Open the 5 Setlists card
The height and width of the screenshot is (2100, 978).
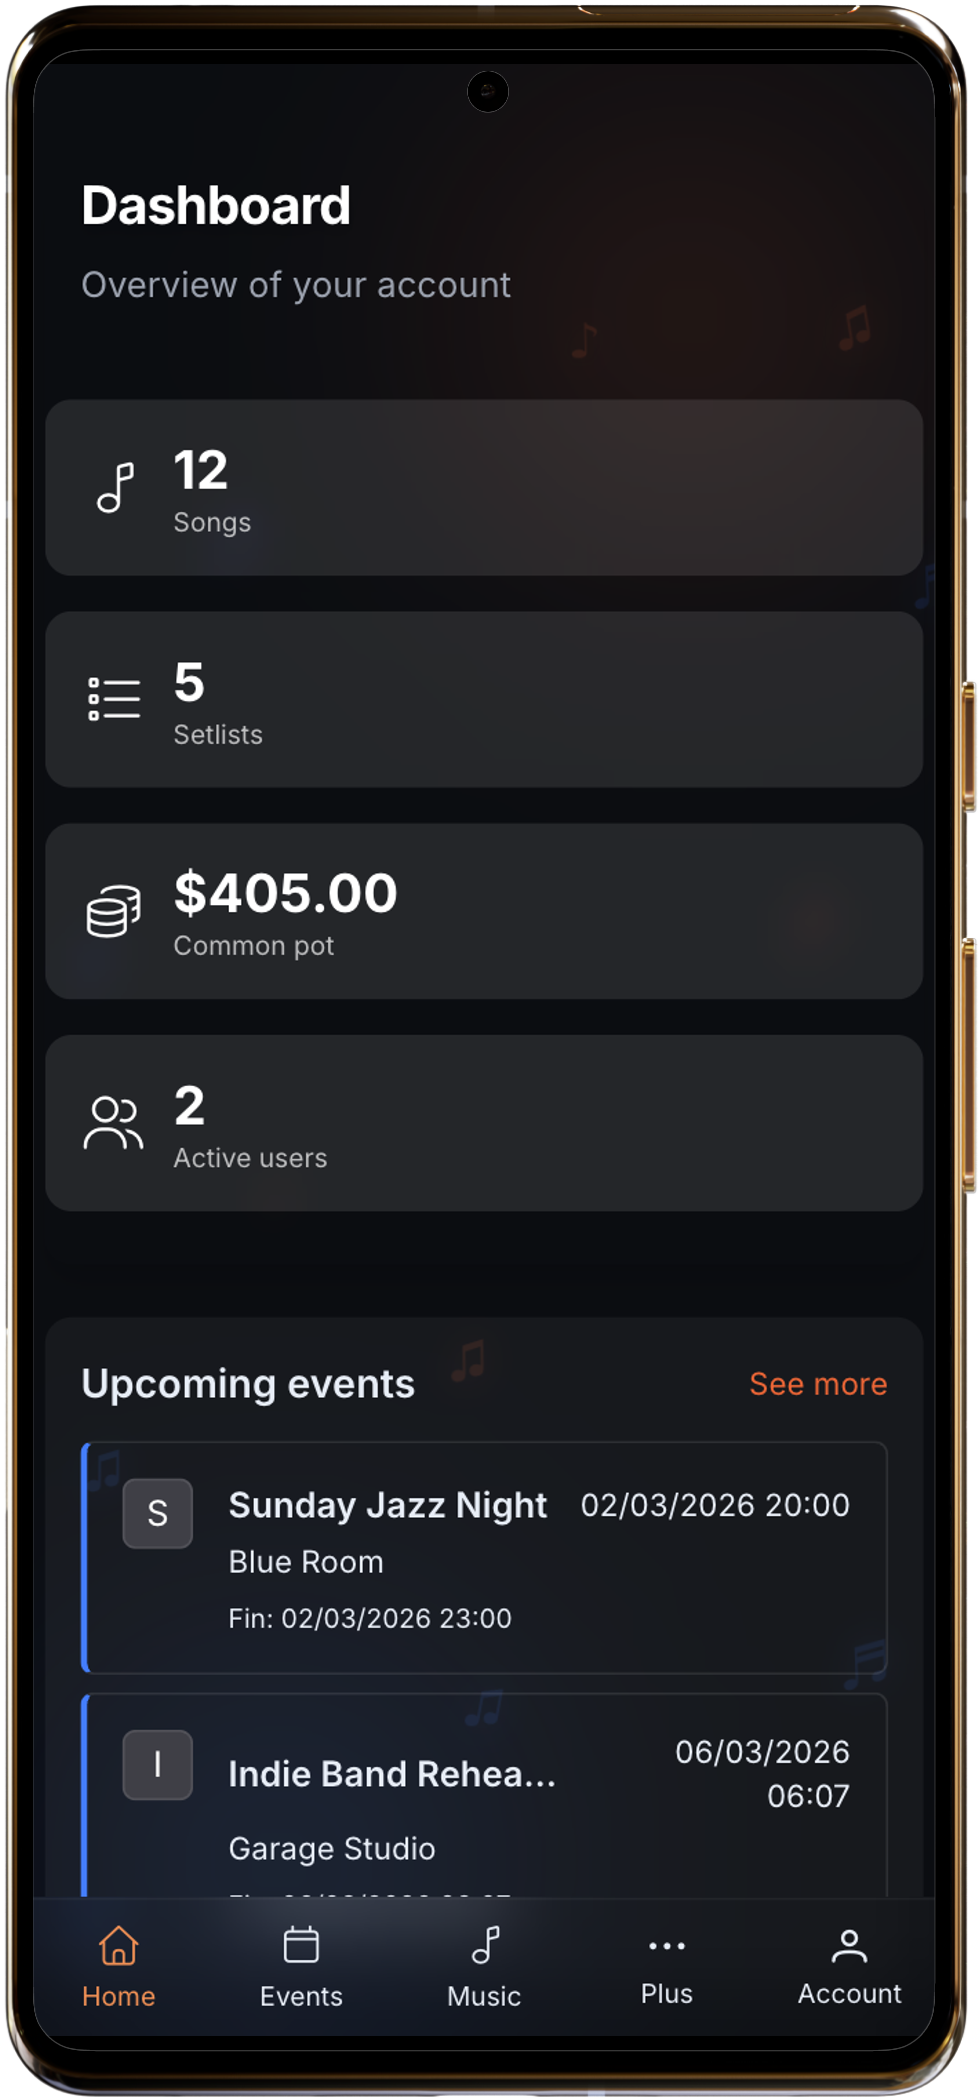[484, 699]
